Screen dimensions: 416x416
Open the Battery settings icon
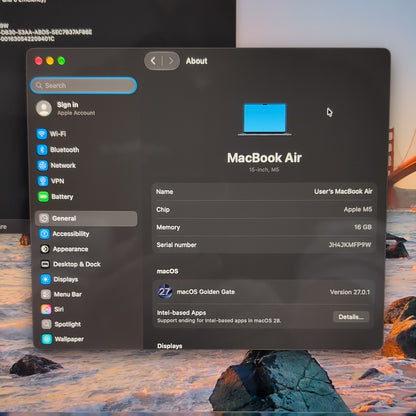tap(43, 197)
